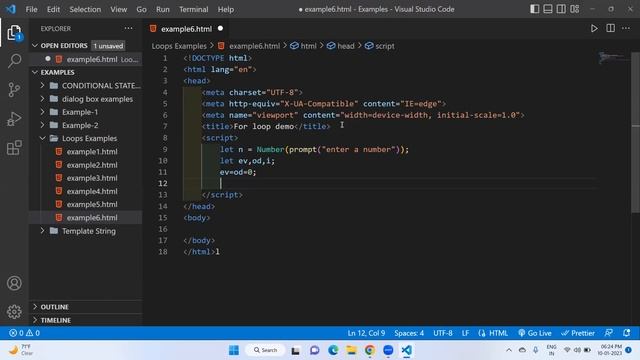Open the View menu

point(118,9)
